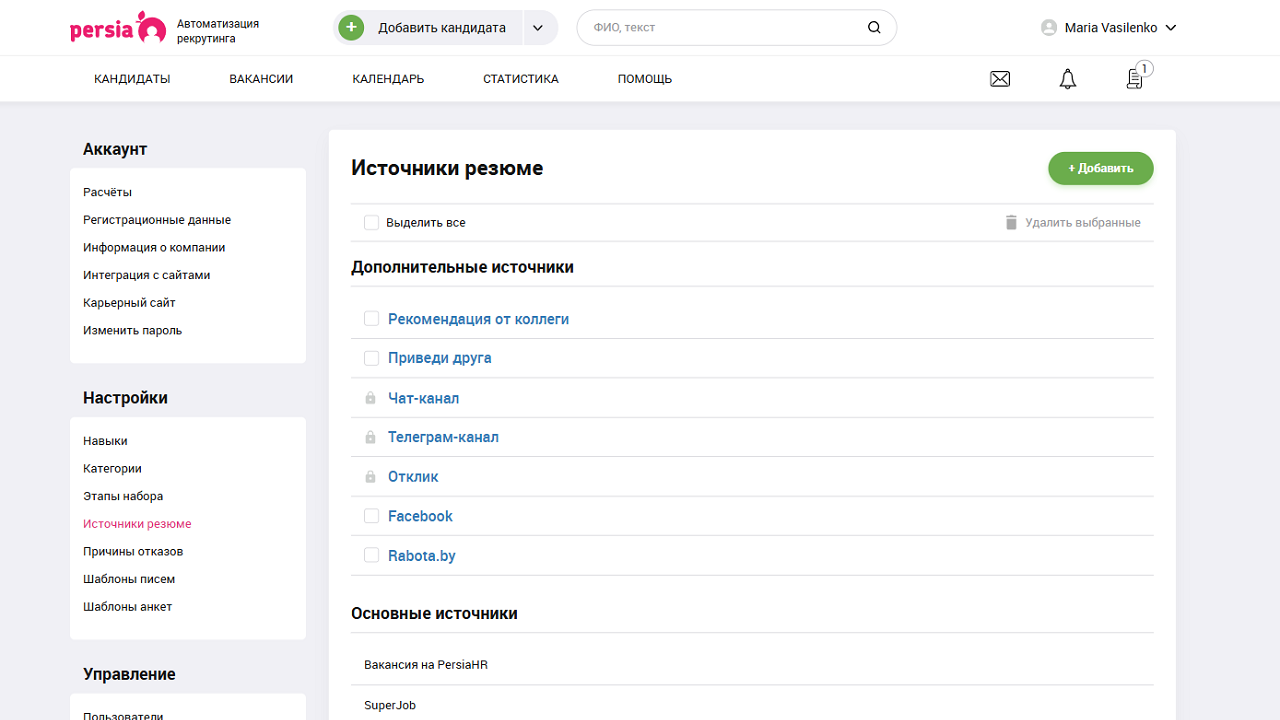Click the notifications bell icon
Viewport: 1280px width, 720px height.
click(x=1067, y=78)
